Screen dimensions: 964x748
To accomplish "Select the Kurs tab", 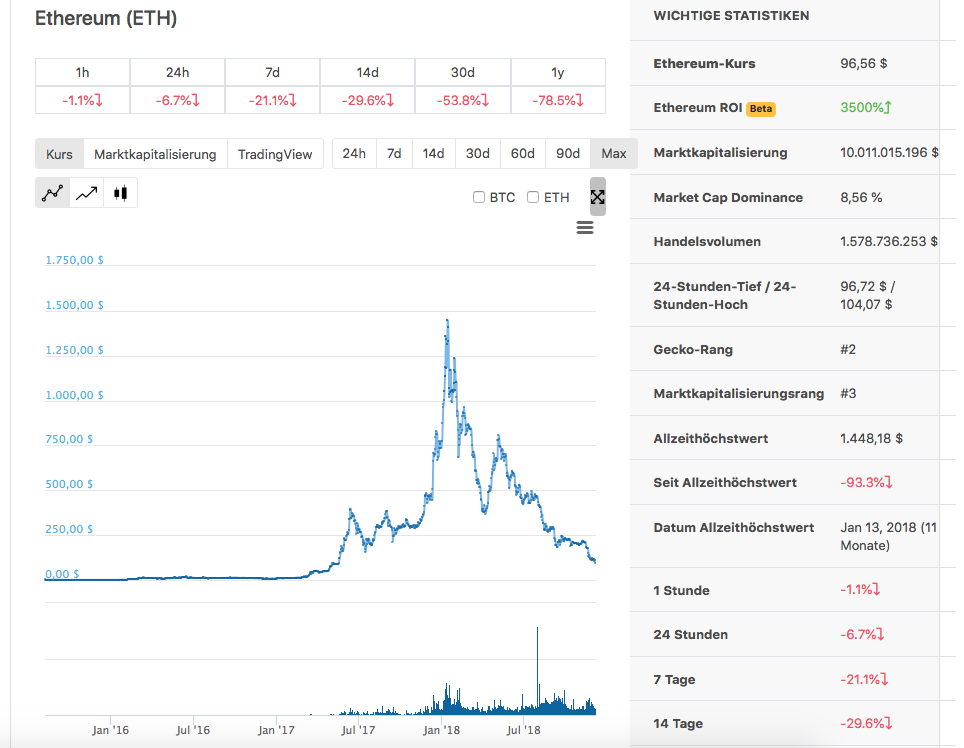I will tap(58, 154).
